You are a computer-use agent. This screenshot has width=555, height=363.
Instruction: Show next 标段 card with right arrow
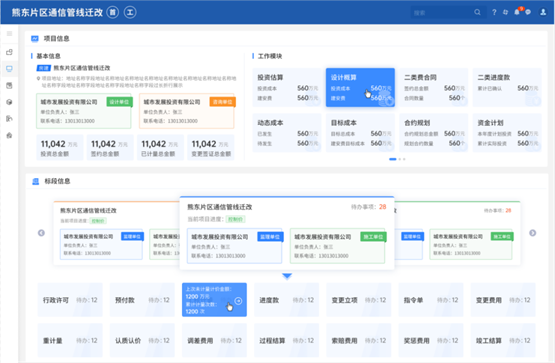click(x=533, y=233)
